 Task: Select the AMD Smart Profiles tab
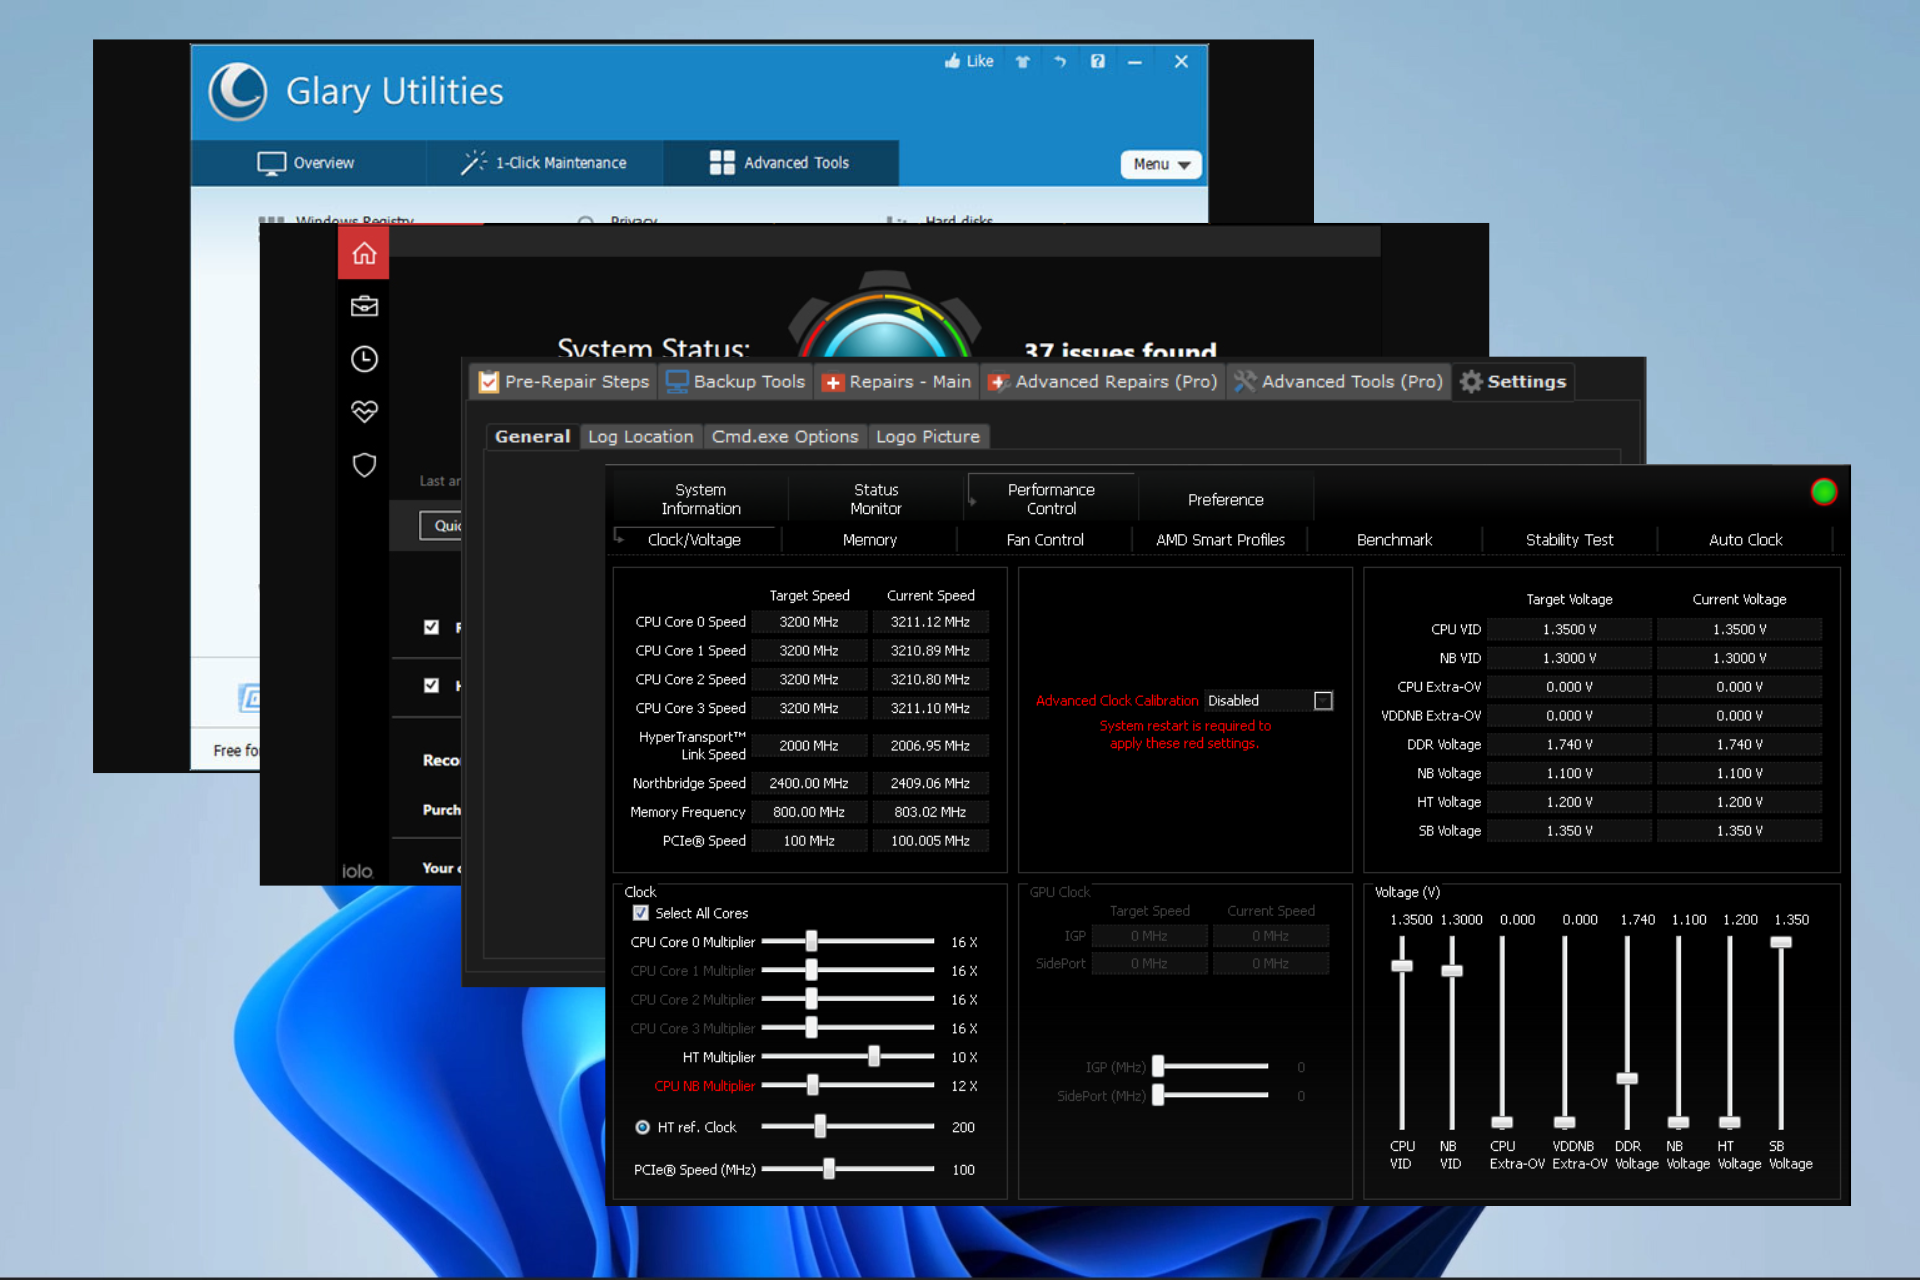1220,540
